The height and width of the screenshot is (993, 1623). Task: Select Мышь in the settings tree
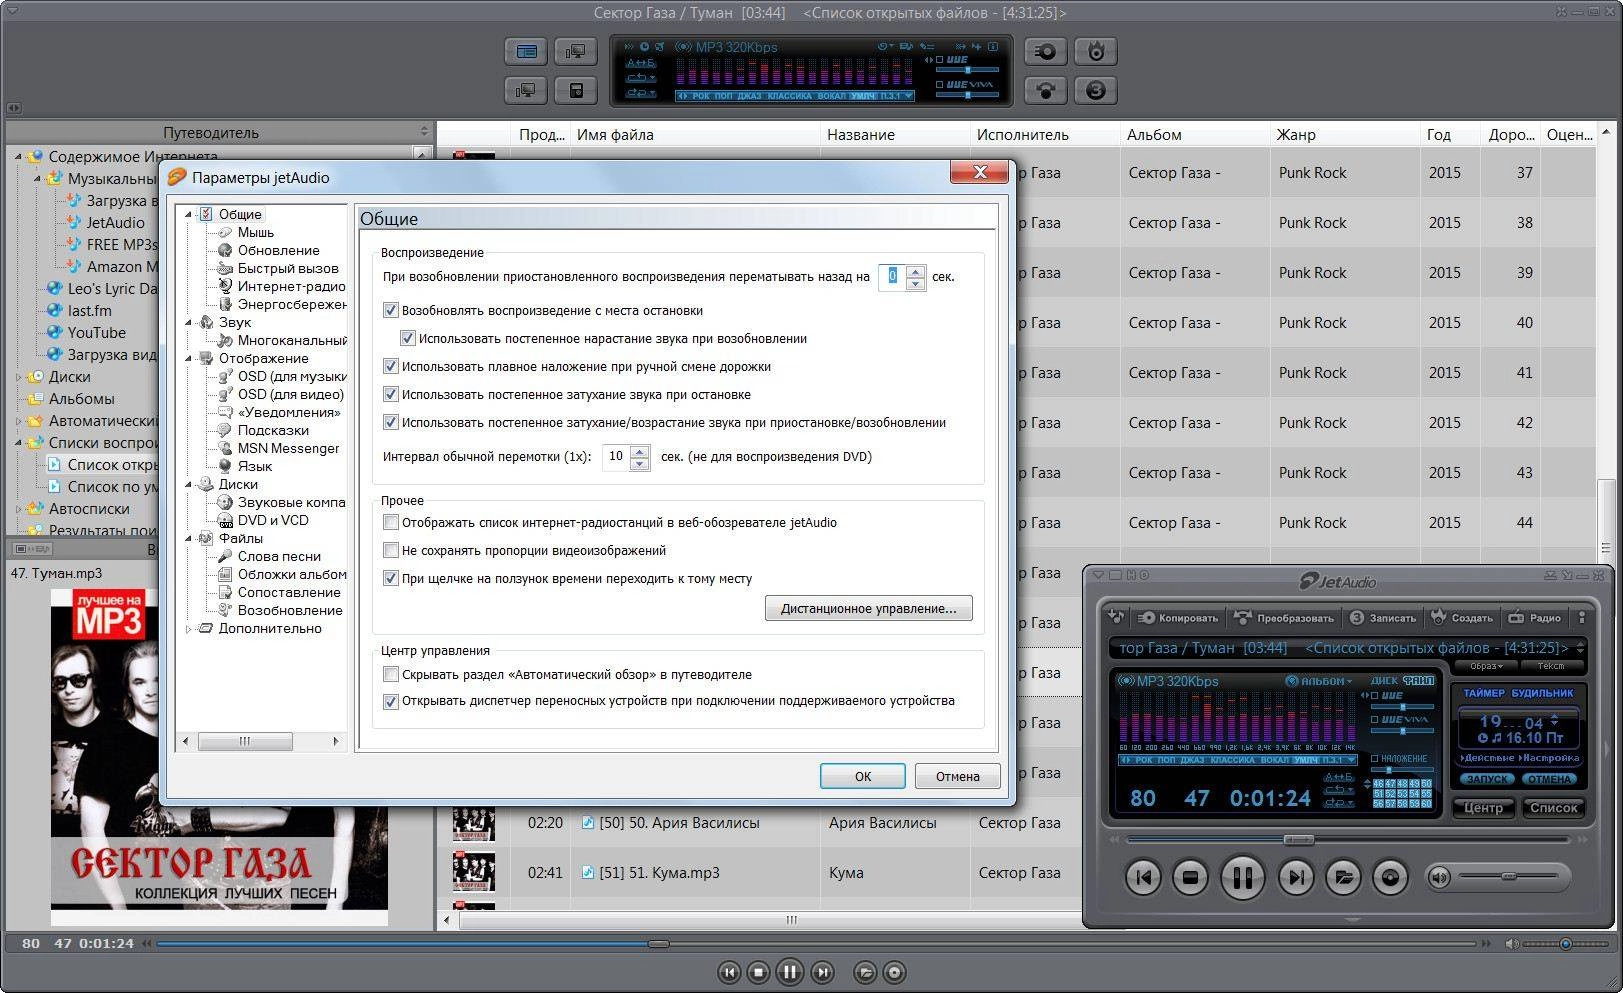coord(256,232)
